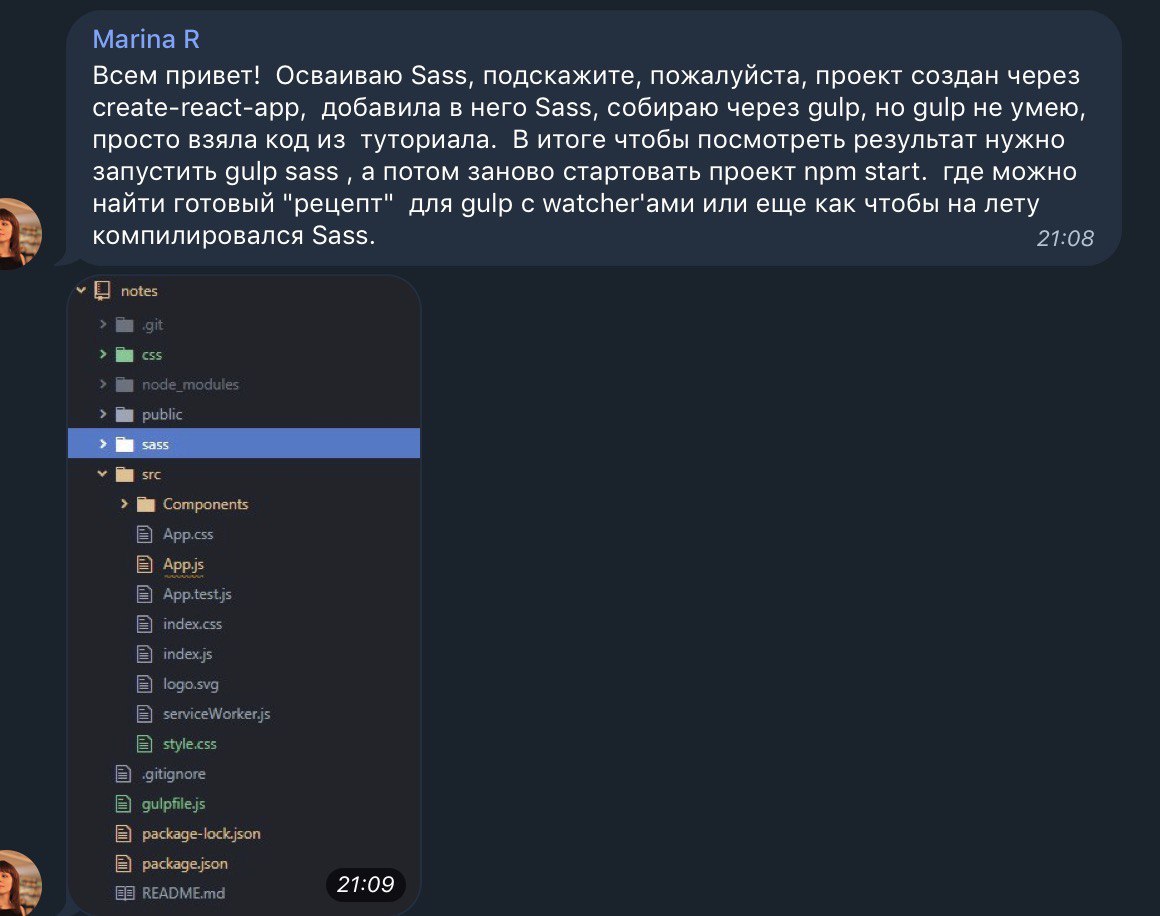Select the css folder label
The image size is (1160, 916).
152,355
